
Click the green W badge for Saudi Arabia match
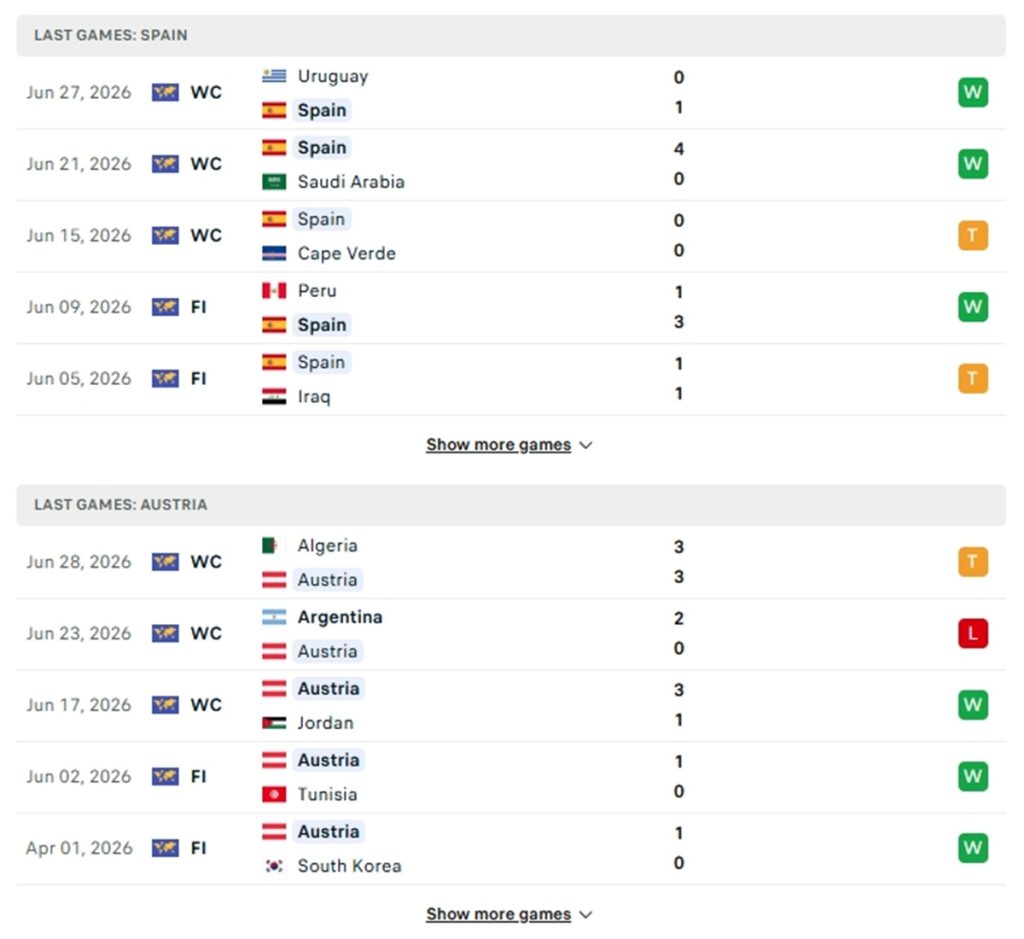[972, 164]
